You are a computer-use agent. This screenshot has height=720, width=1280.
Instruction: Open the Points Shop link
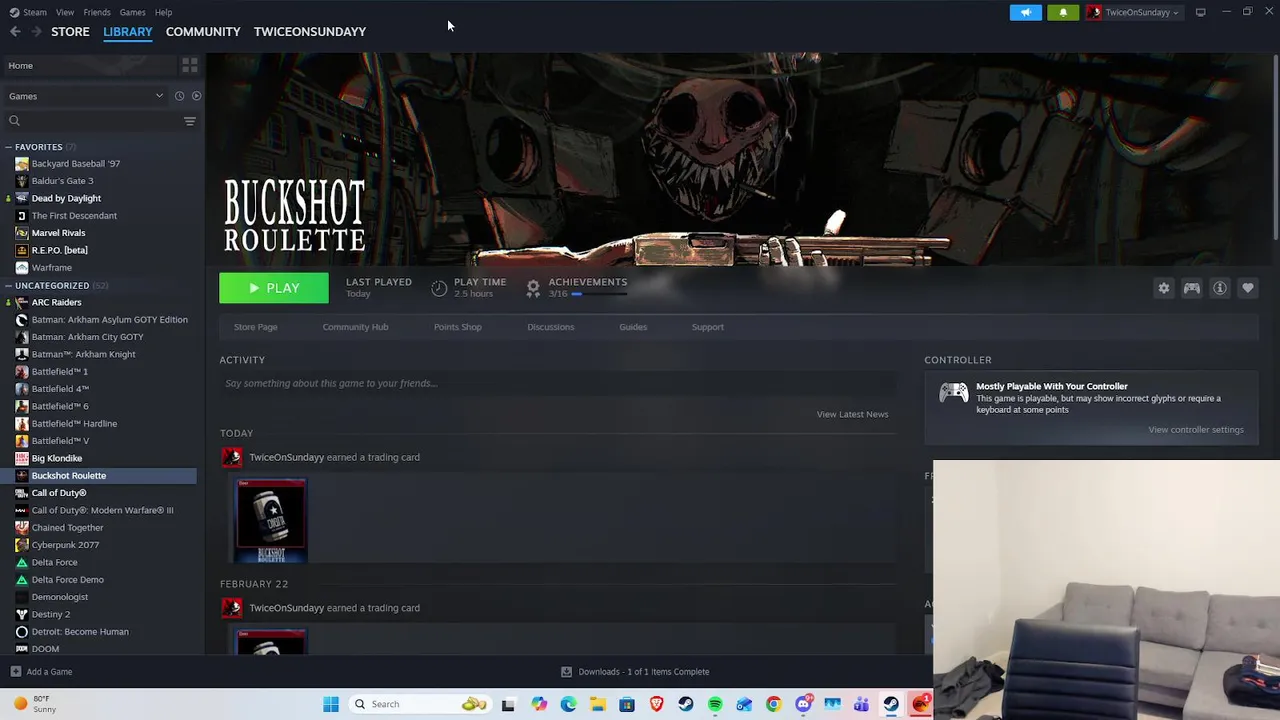point(457,327)
